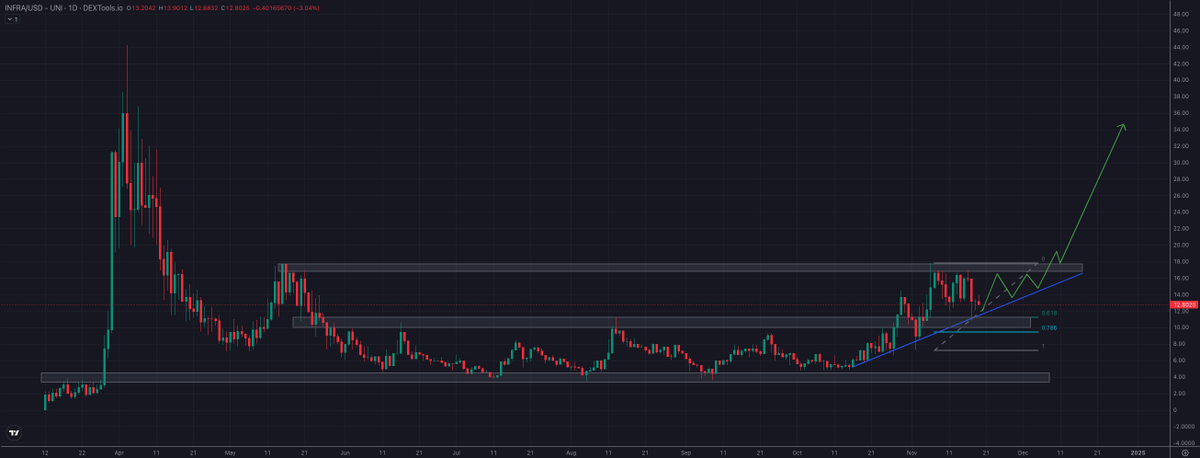The height and width of the screenshot is (458, 1200).
Task: Click the 4.00 price axis label
Action: pyautogui.click(x=1181, y=376)
